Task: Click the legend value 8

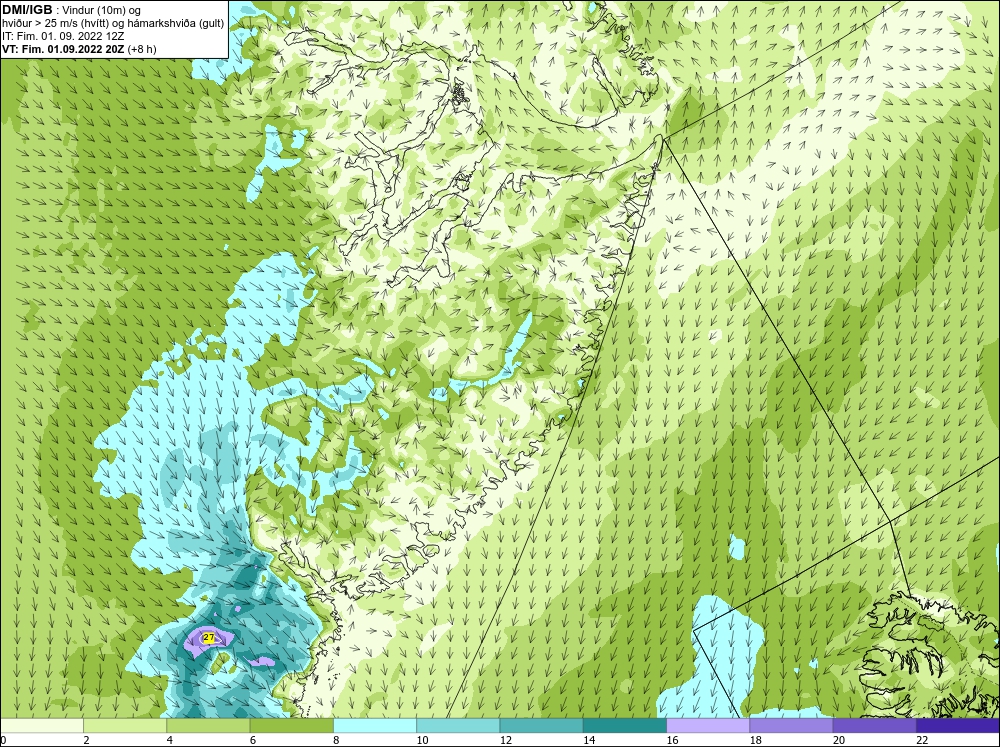Action: 336,740
